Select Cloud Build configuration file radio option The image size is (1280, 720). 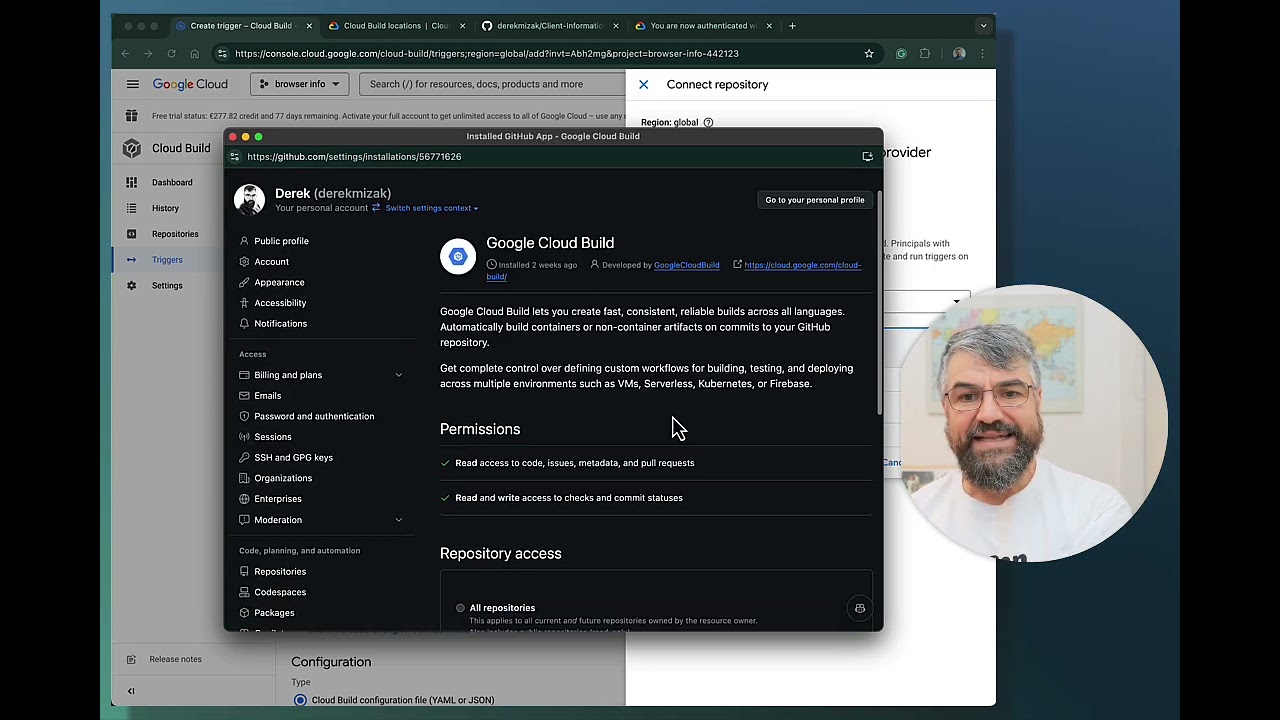[300, 700]
